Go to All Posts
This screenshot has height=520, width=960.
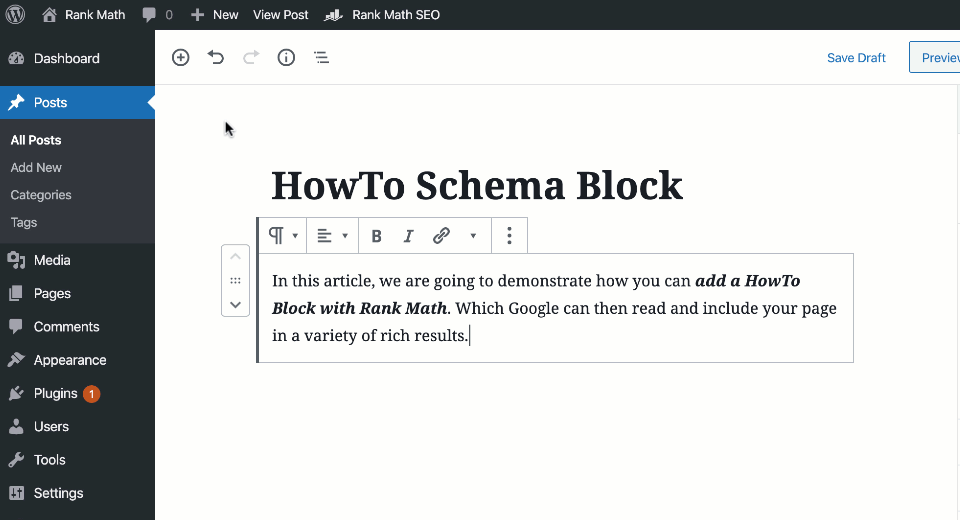[x=36, y=140]
